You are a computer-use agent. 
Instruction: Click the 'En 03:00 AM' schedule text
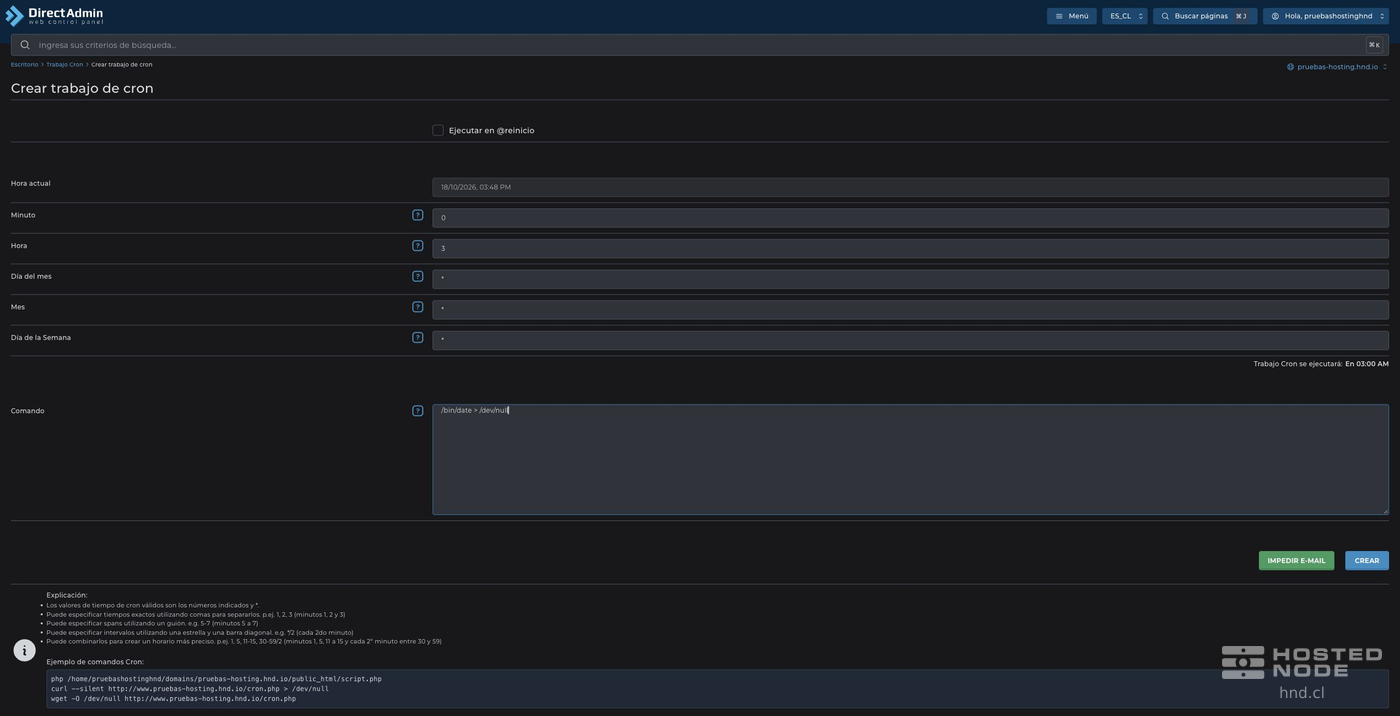tap(1366, 364)
